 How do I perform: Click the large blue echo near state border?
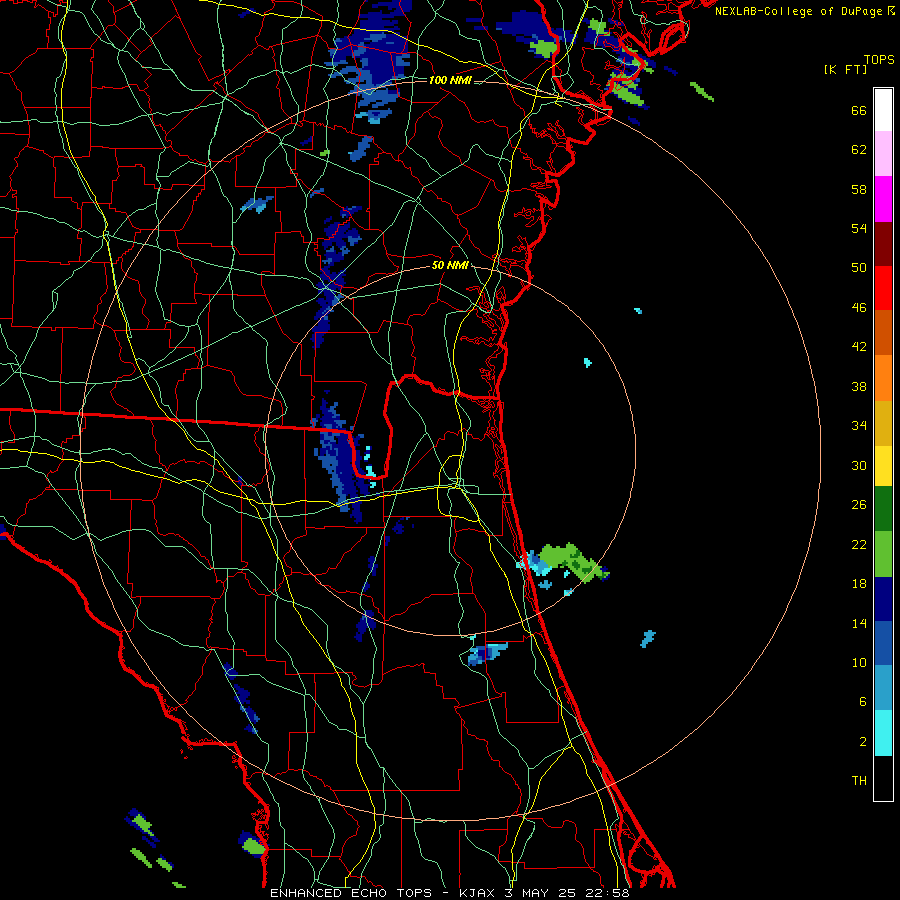pos(340,456)
